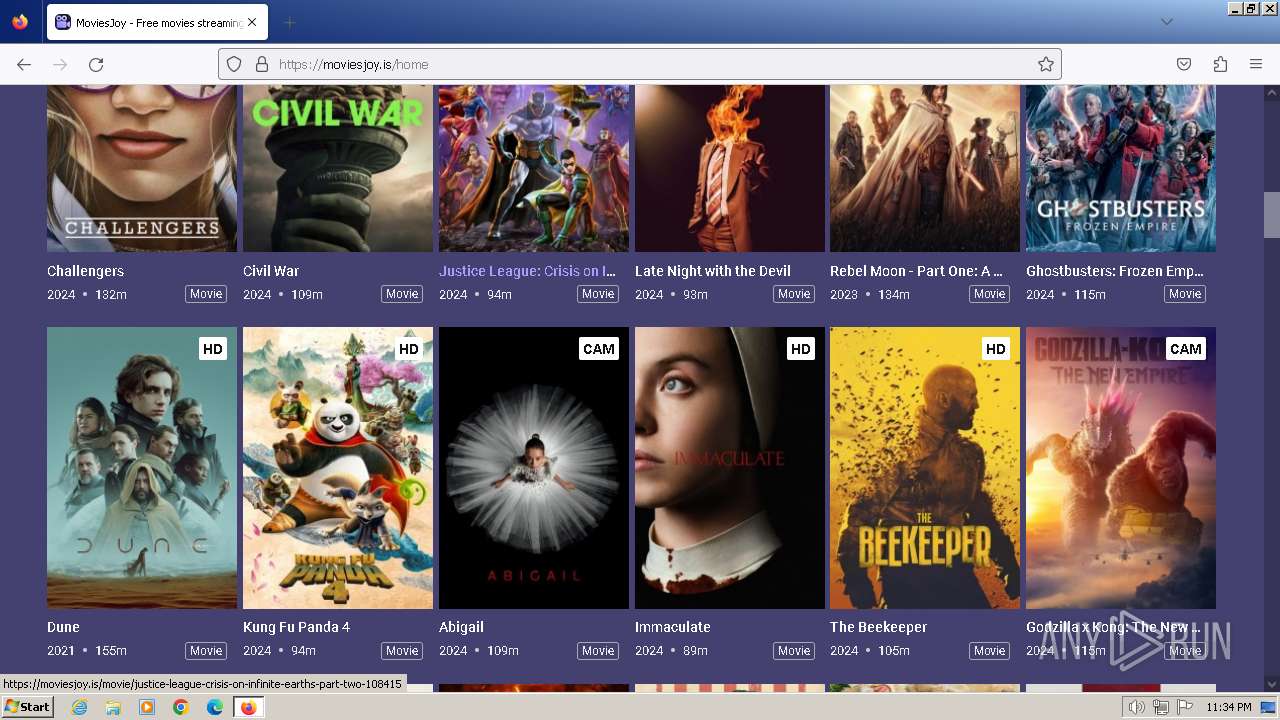
Task: Click Movie tag under Abigail
Action: click(x=598, y=651)
